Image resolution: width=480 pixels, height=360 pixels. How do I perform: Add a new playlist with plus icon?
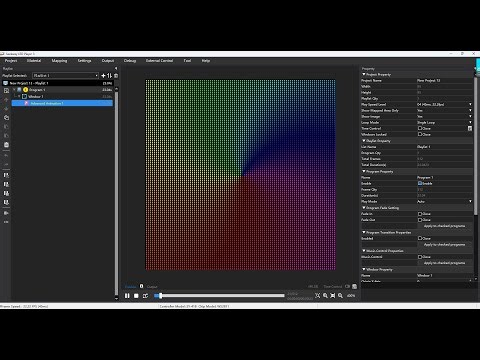(103, 76)
